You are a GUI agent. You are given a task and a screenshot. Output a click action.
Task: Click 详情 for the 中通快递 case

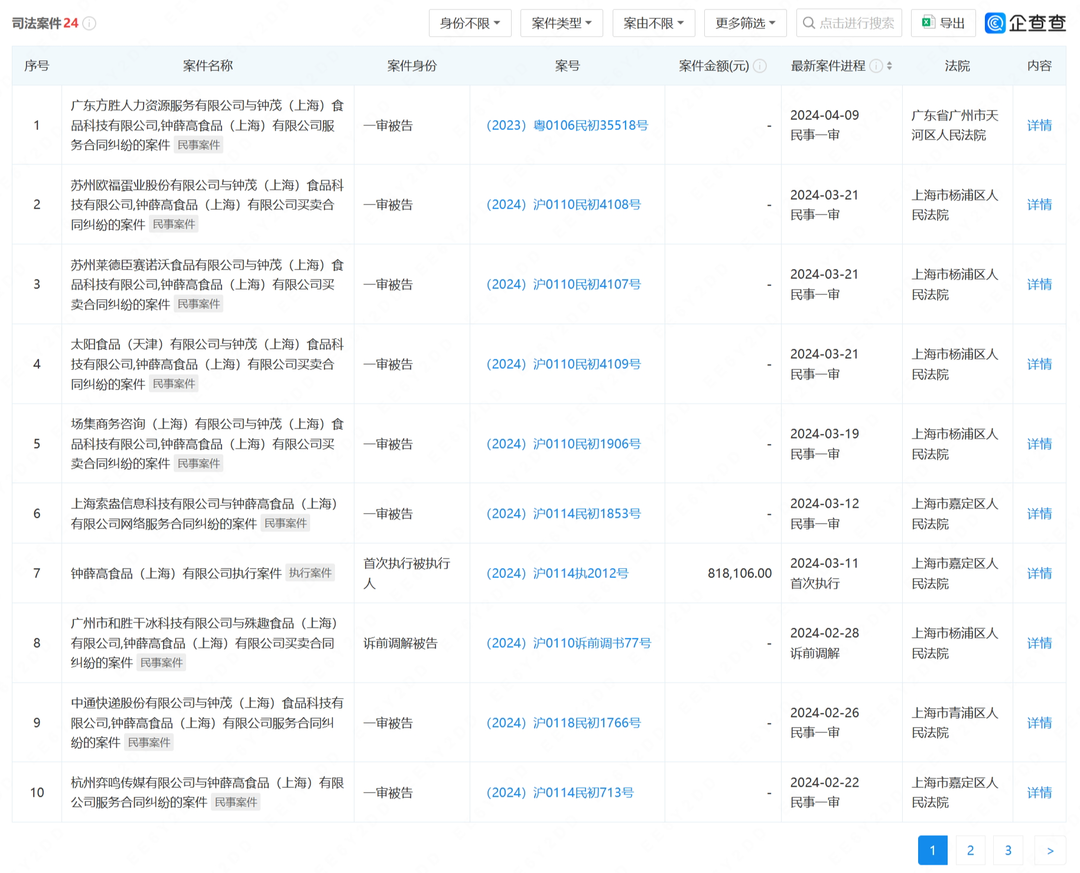[x=1039, y=722]
